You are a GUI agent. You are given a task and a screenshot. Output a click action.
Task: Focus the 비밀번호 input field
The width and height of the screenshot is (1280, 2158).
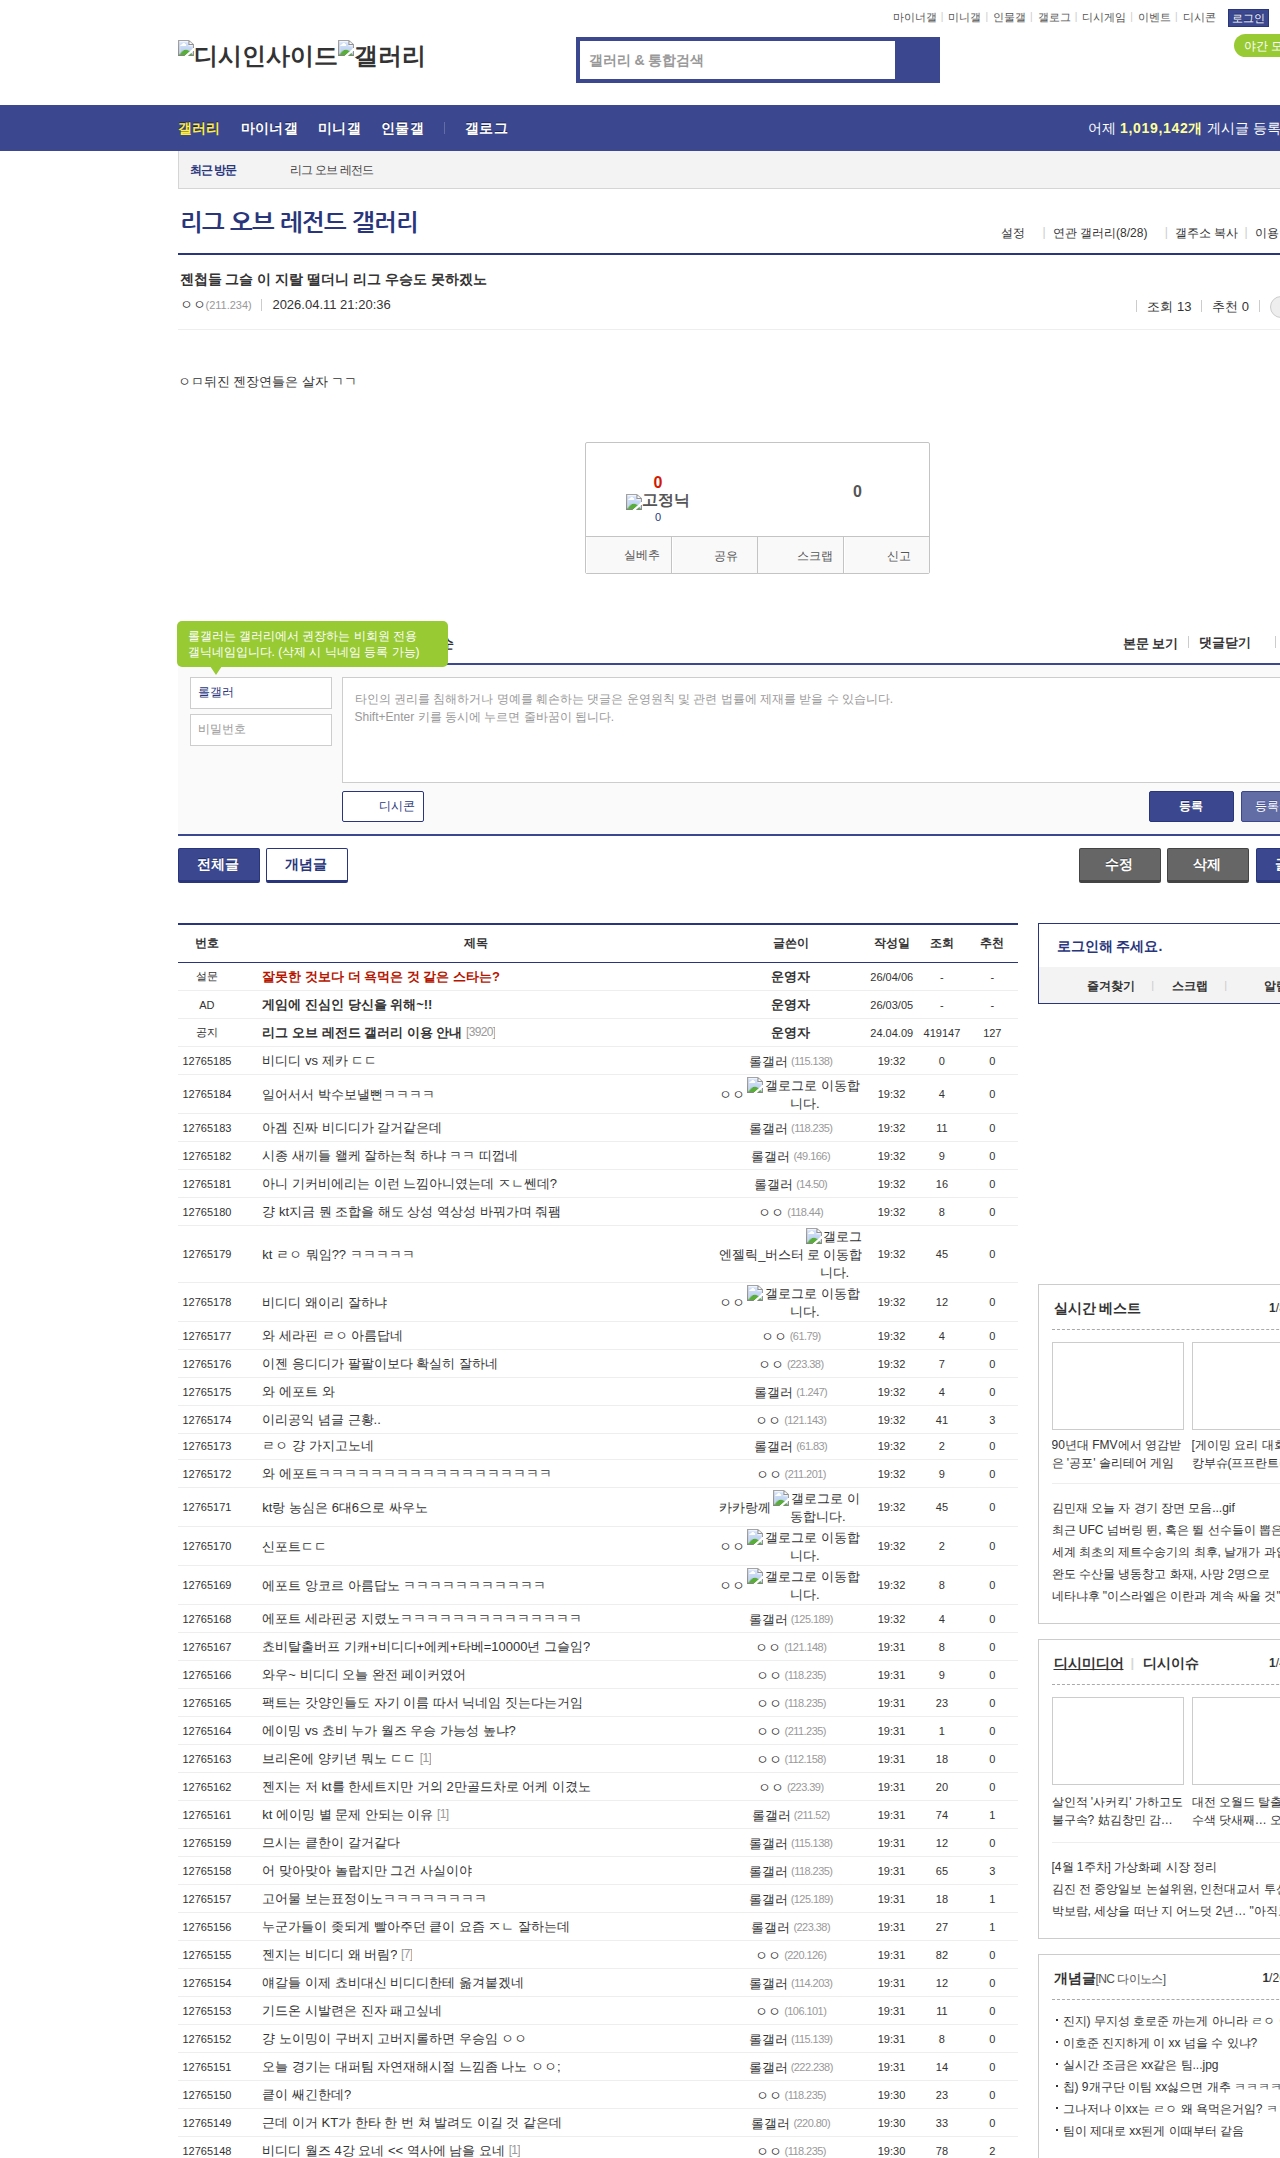261,730
